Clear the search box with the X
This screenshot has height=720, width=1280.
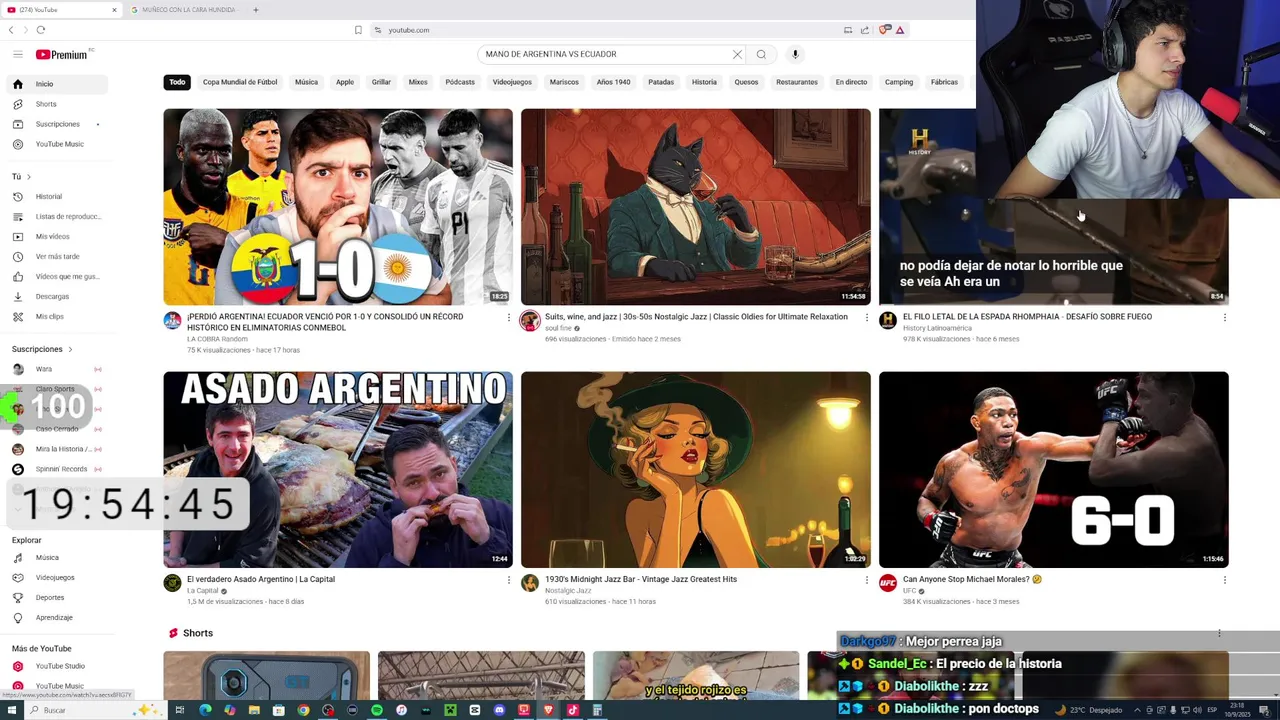click(737, 54)
